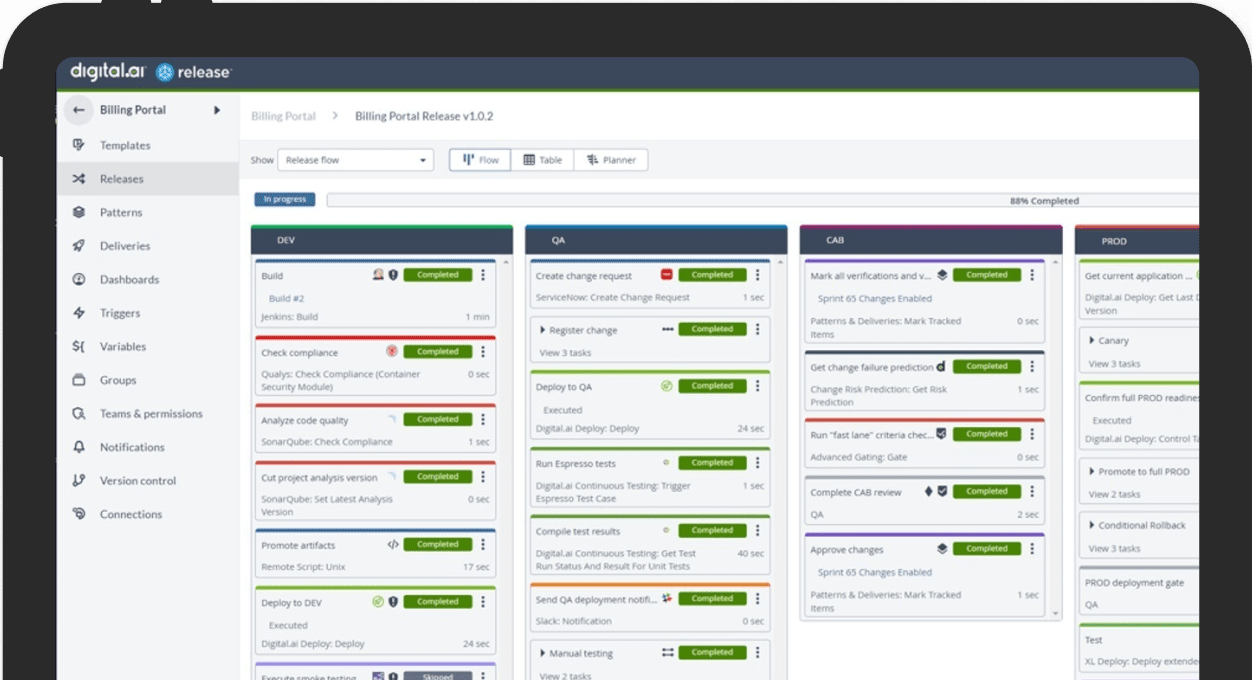Switch to the Flow view
This screenshot has width=1252, height=680.
coord(480,160)
